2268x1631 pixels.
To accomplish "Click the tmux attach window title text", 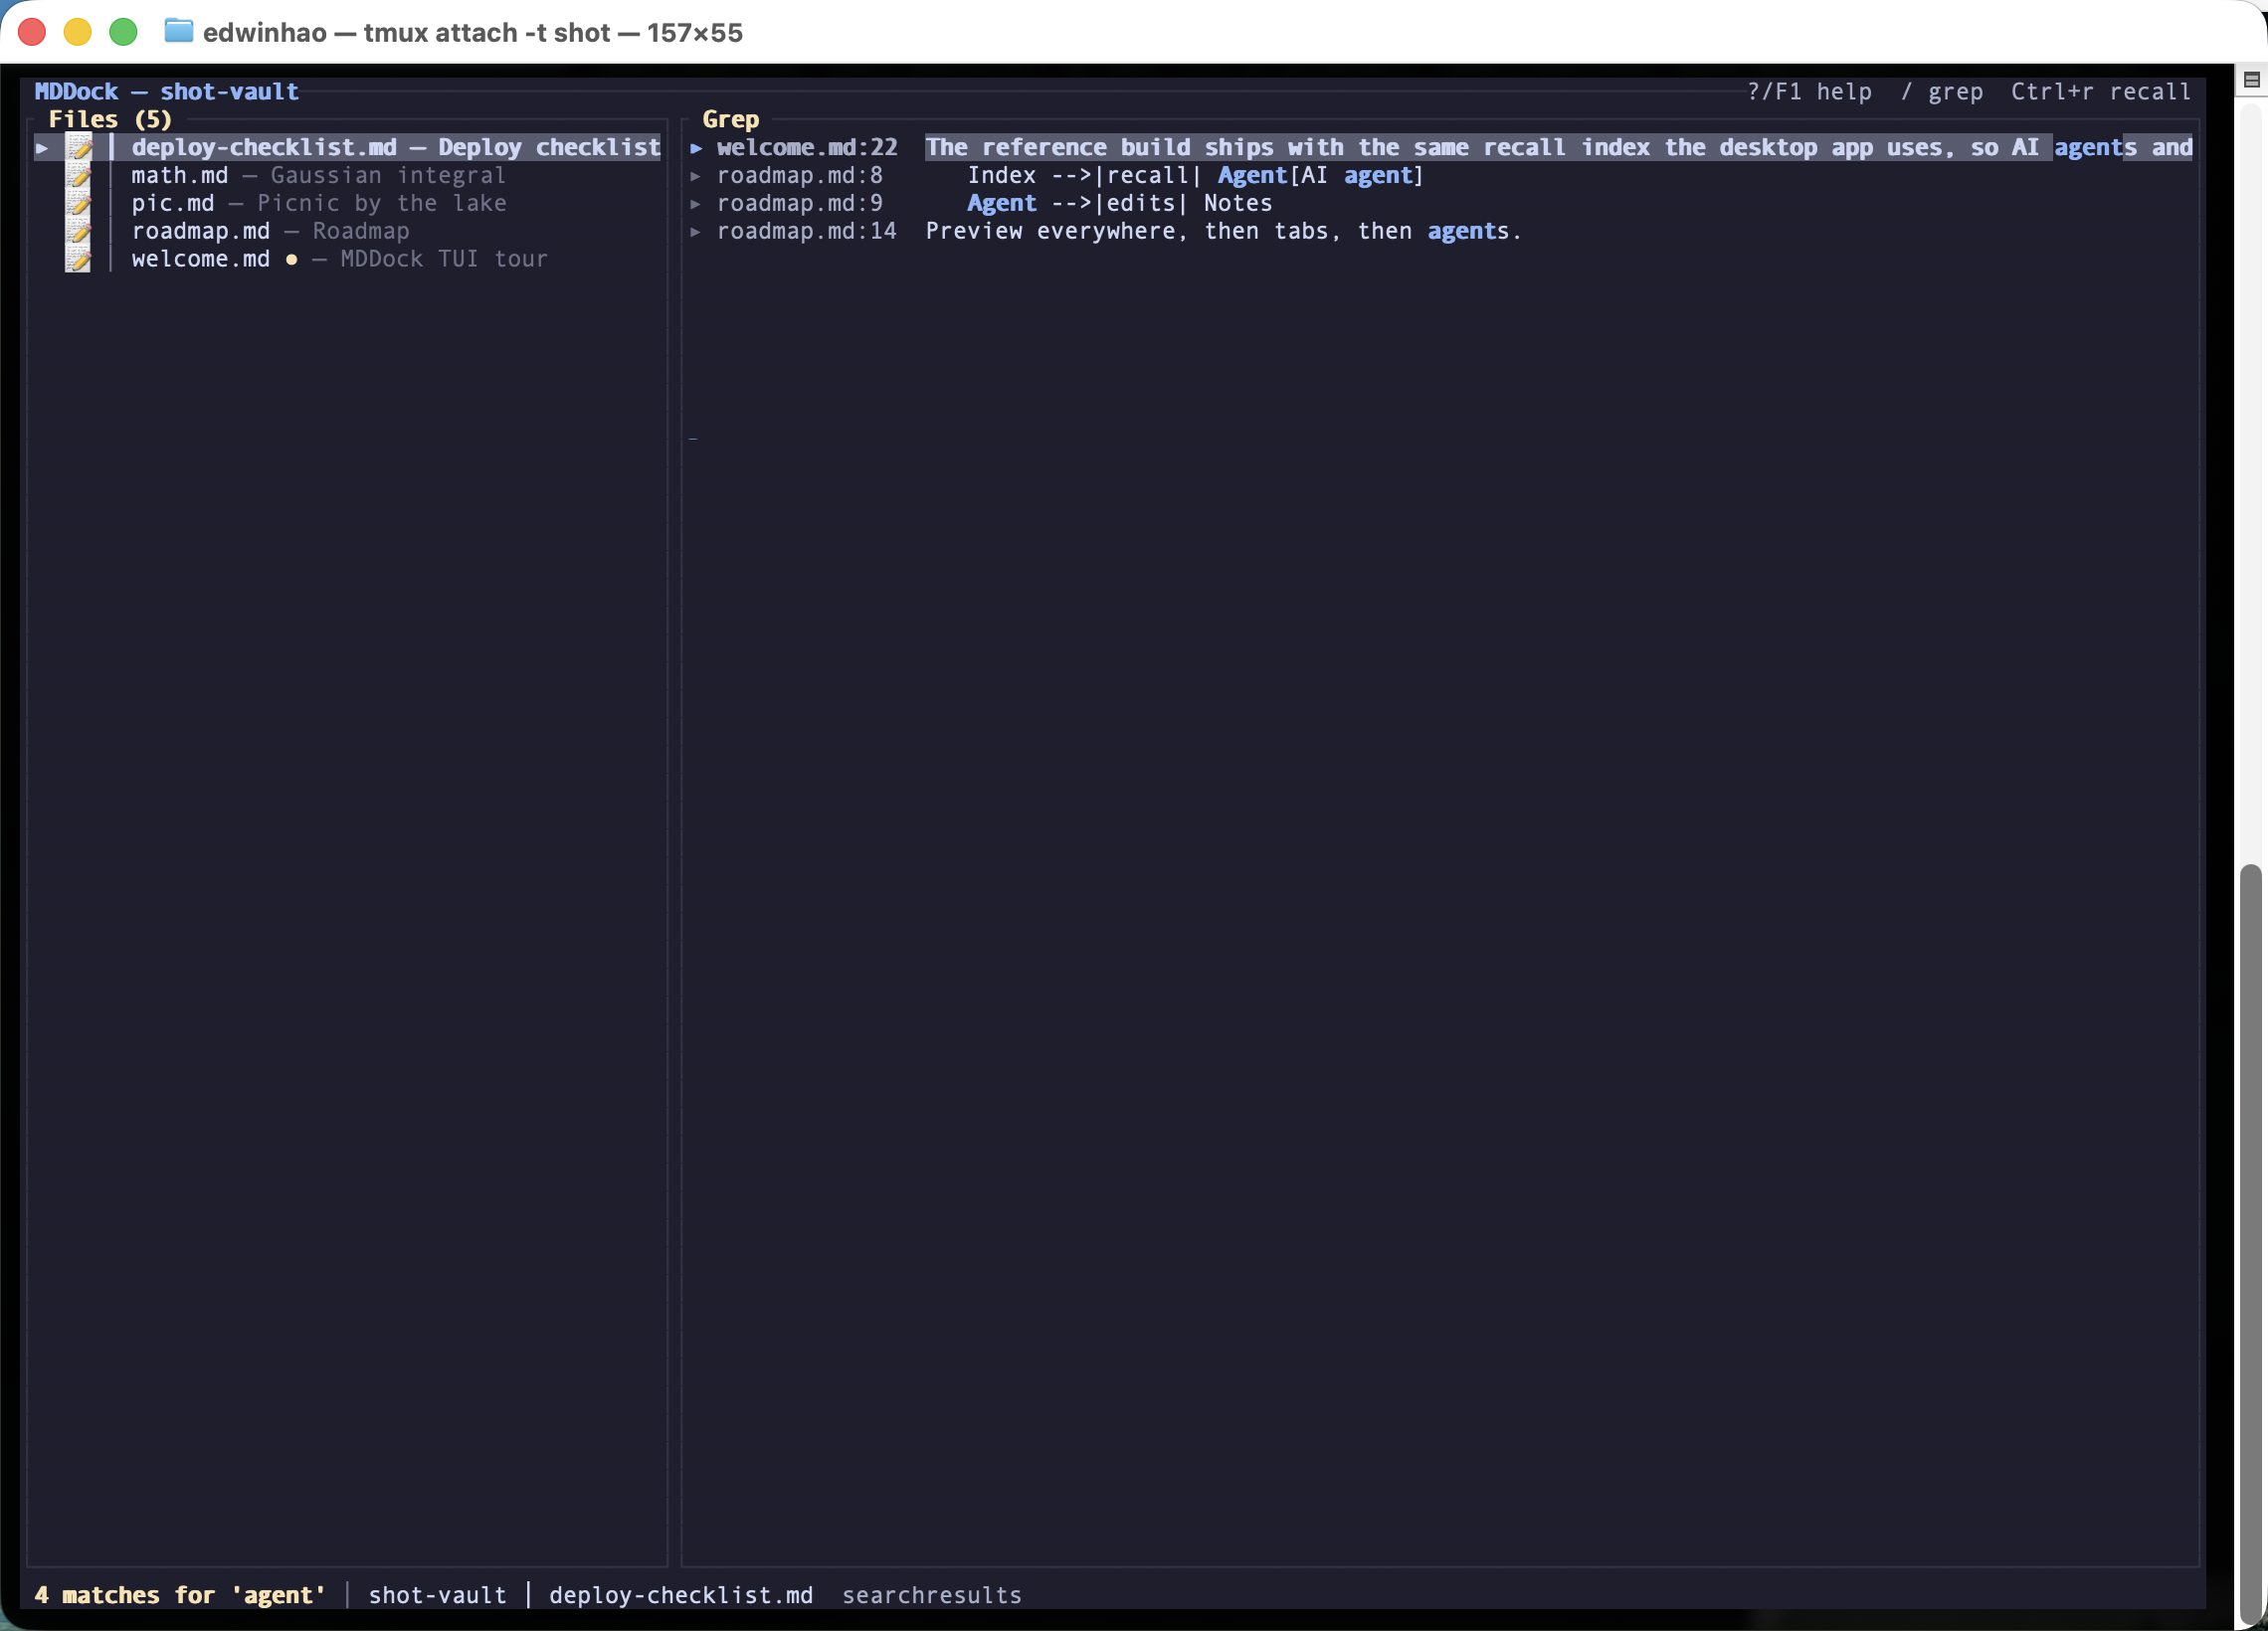I will [x=472, y=32].
